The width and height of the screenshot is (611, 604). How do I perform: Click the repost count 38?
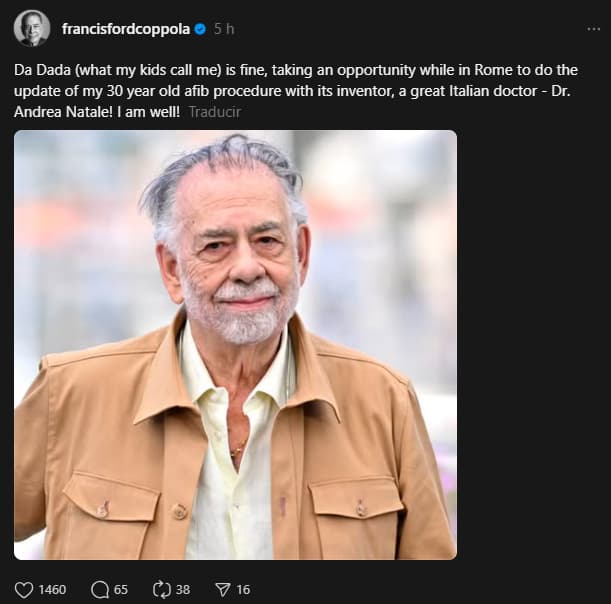[182, 589]
